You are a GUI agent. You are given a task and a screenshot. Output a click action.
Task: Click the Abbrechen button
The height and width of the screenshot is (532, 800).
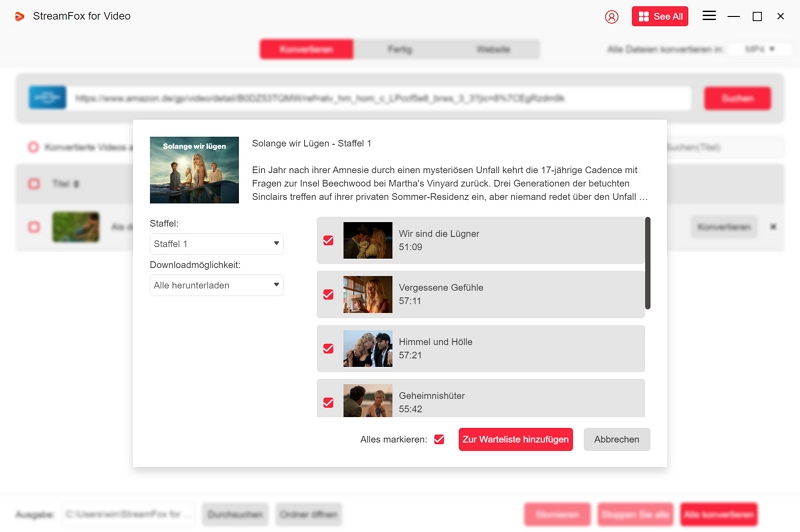pos(617,439)
